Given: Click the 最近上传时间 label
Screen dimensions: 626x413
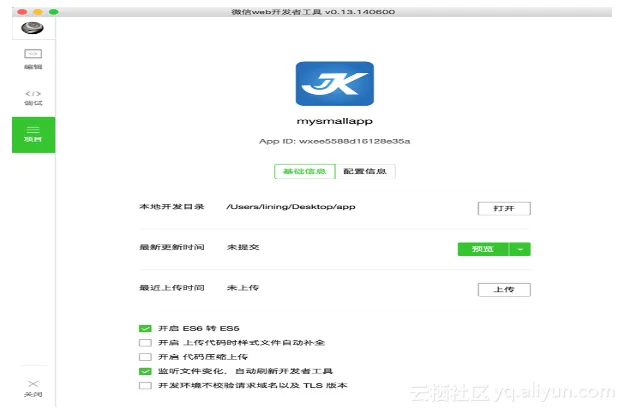Looking at the screenshot, I should [172, 288].
